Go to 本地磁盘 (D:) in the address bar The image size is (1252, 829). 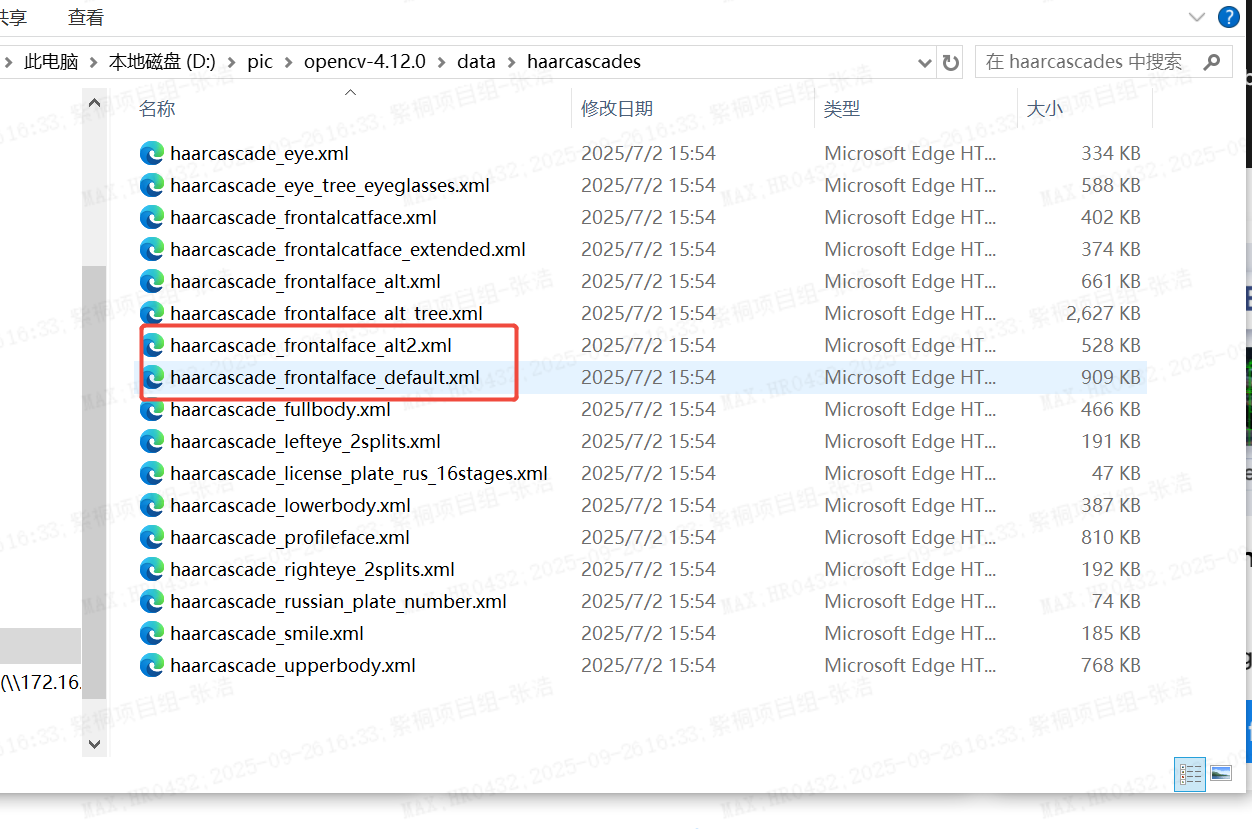[162, 62]
